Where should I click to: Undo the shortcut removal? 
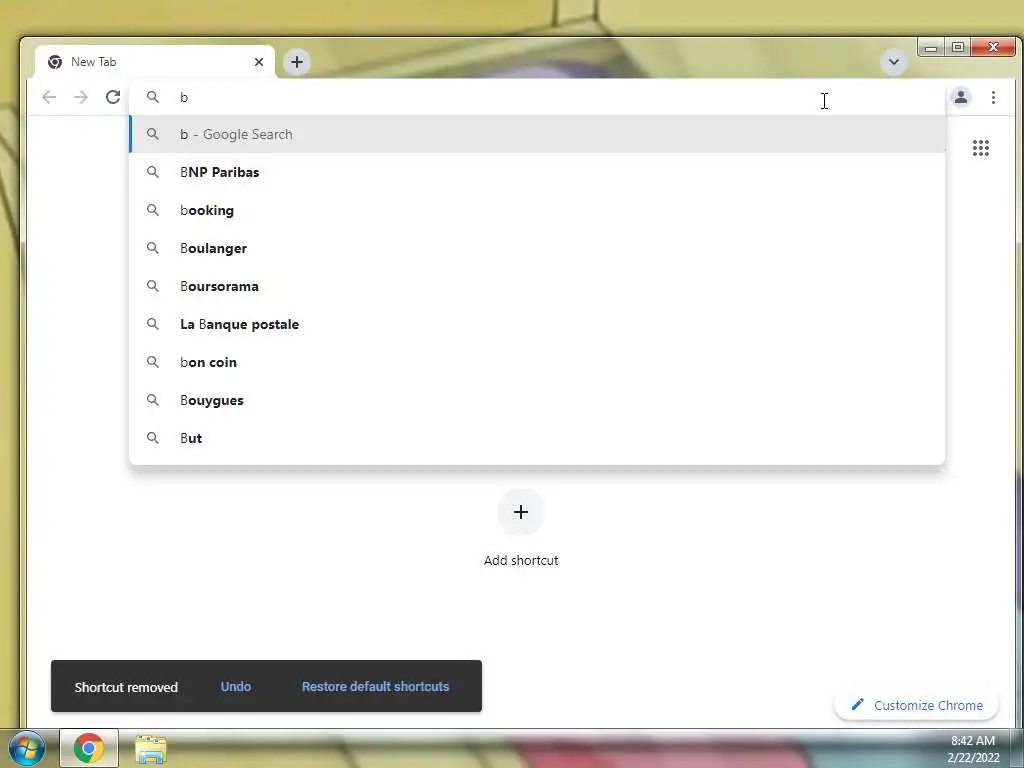(236, 686)
